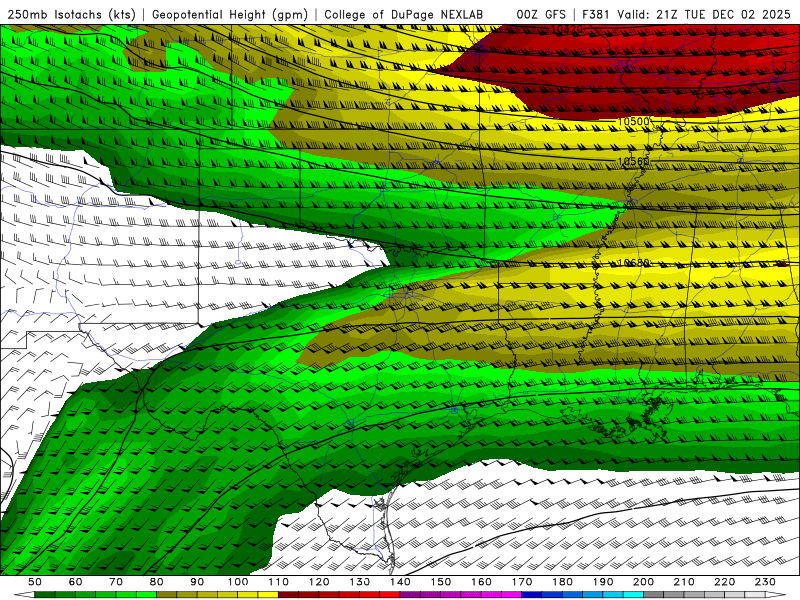Click the 'F381' forecast hour label
The image size is (800, 600).
pyautogui.click(x=596, y=15)
